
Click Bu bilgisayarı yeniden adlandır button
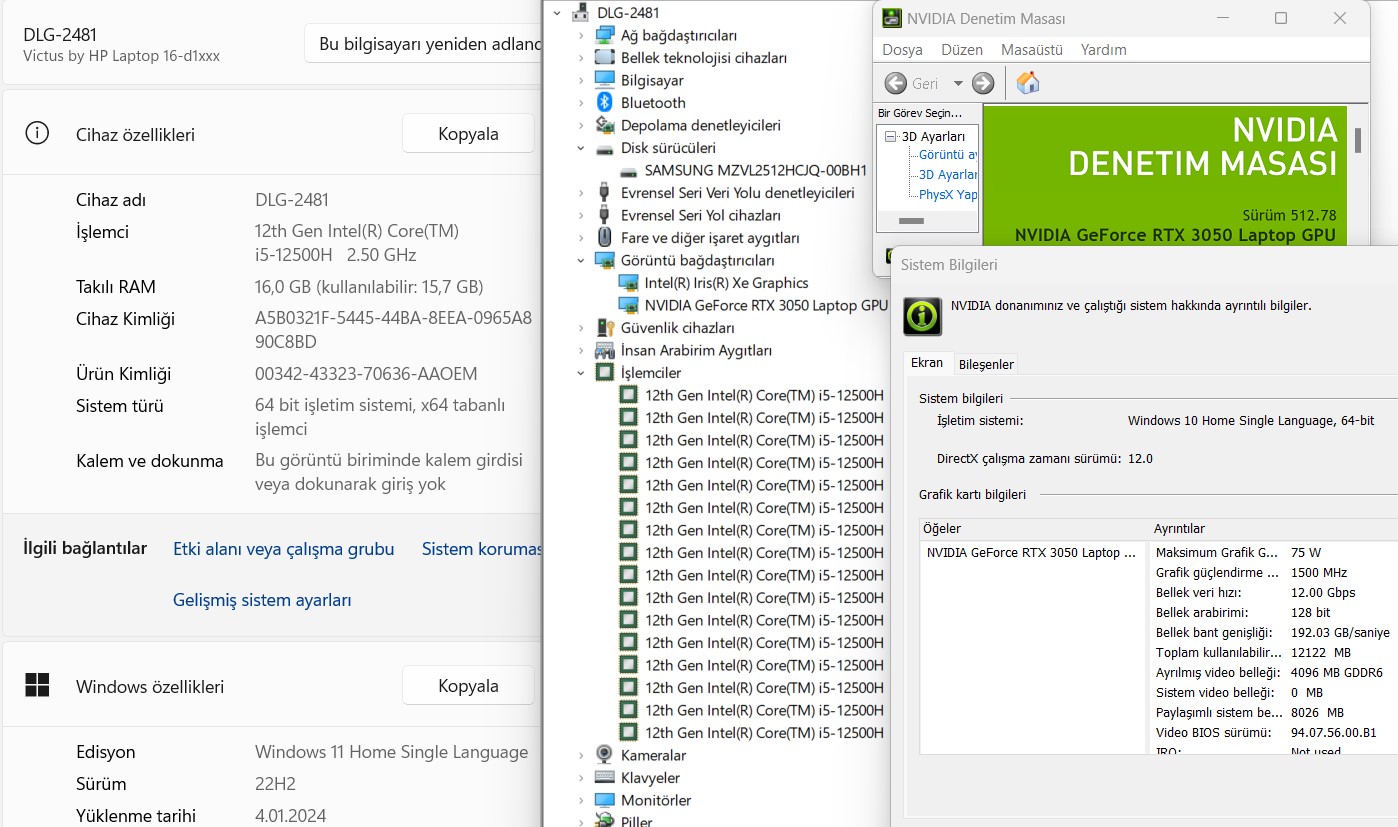coord(423,44)
